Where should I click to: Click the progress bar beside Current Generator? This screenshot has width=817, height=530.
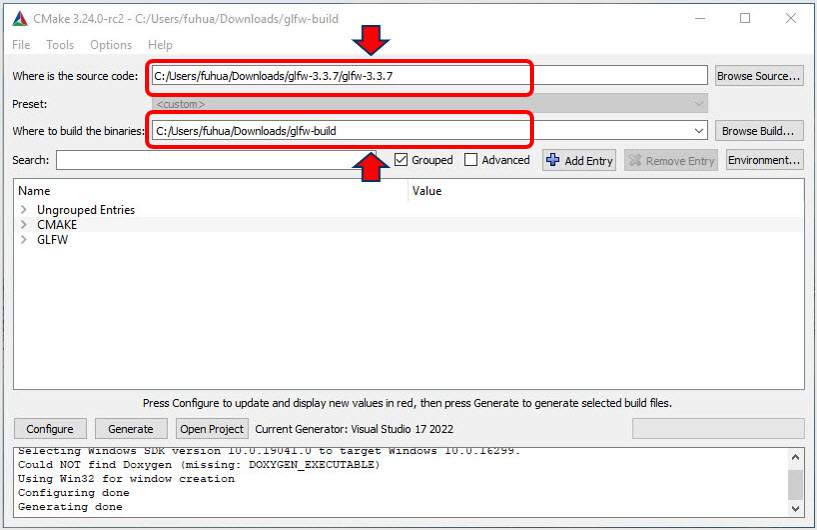718,429
